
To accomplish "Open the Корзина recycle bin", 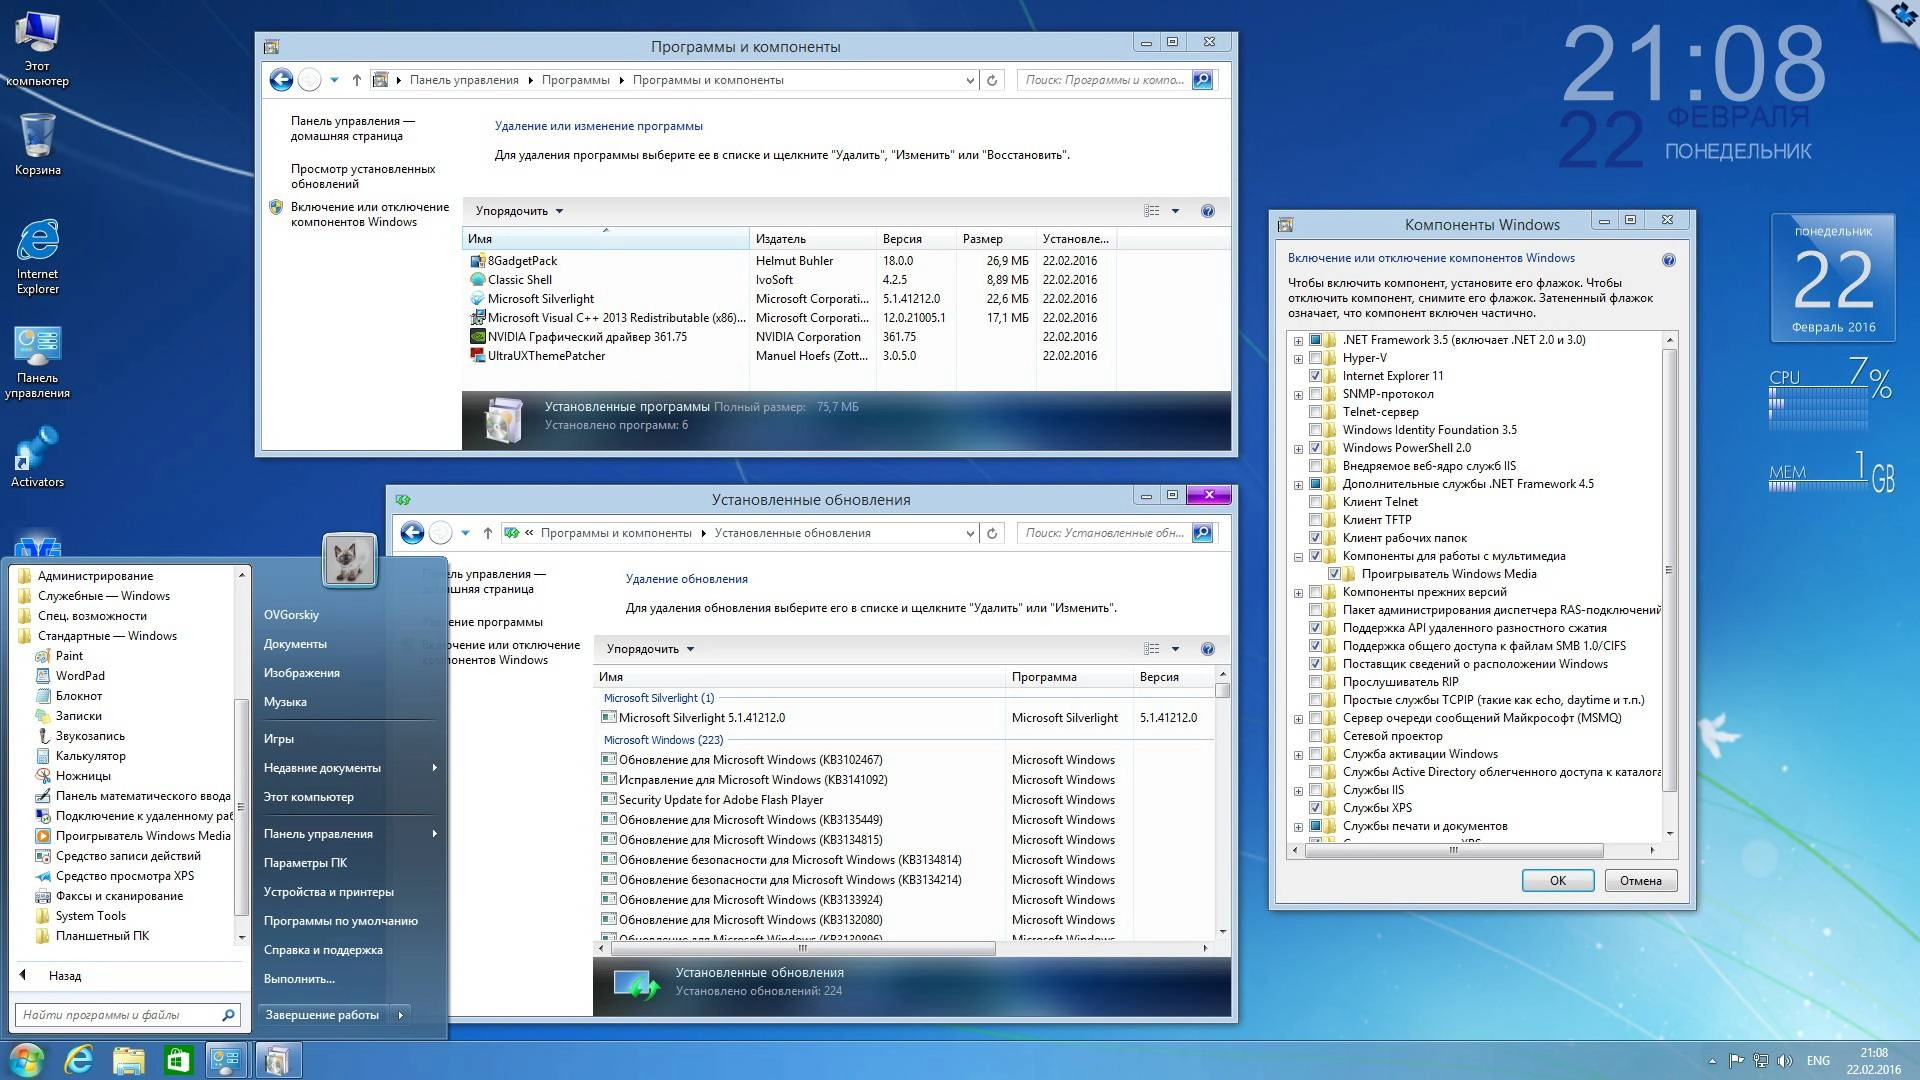I will click(x=38, y=135).
